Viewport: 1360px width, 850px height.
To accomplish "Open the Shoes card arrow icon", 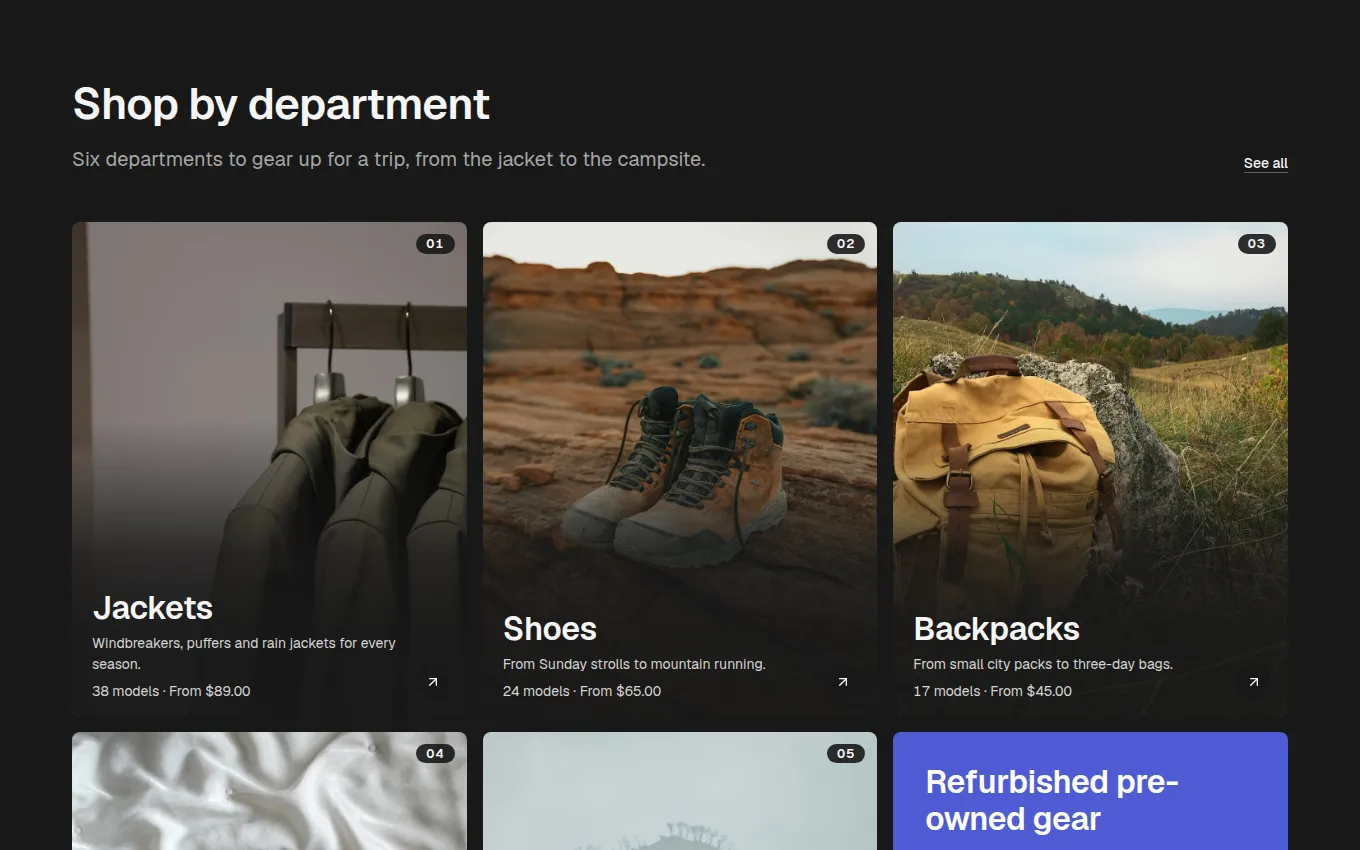I will 843,682.
